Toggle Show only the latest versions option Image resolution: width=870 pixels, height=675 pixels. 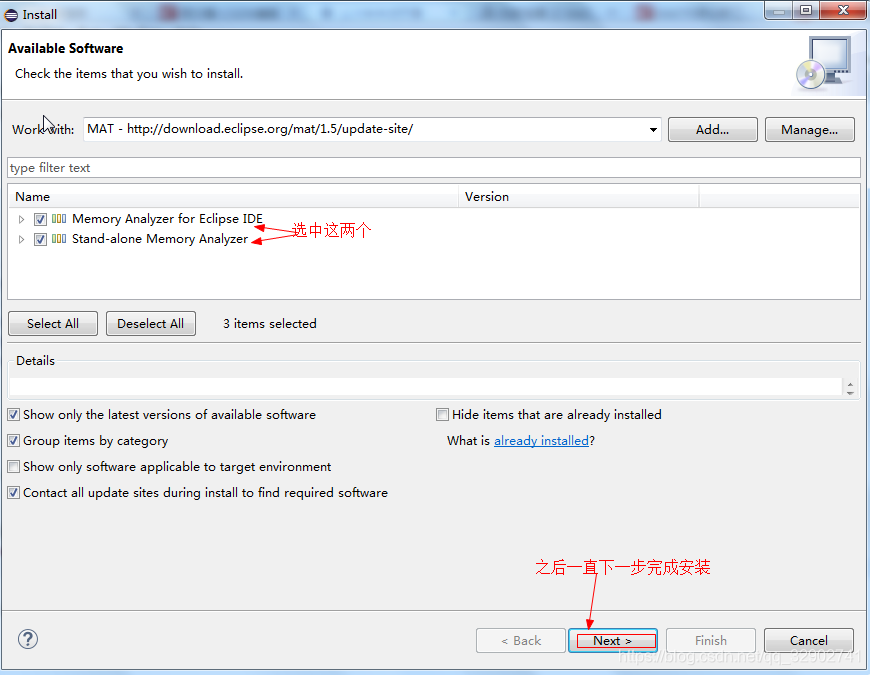[x=14, y=414]
